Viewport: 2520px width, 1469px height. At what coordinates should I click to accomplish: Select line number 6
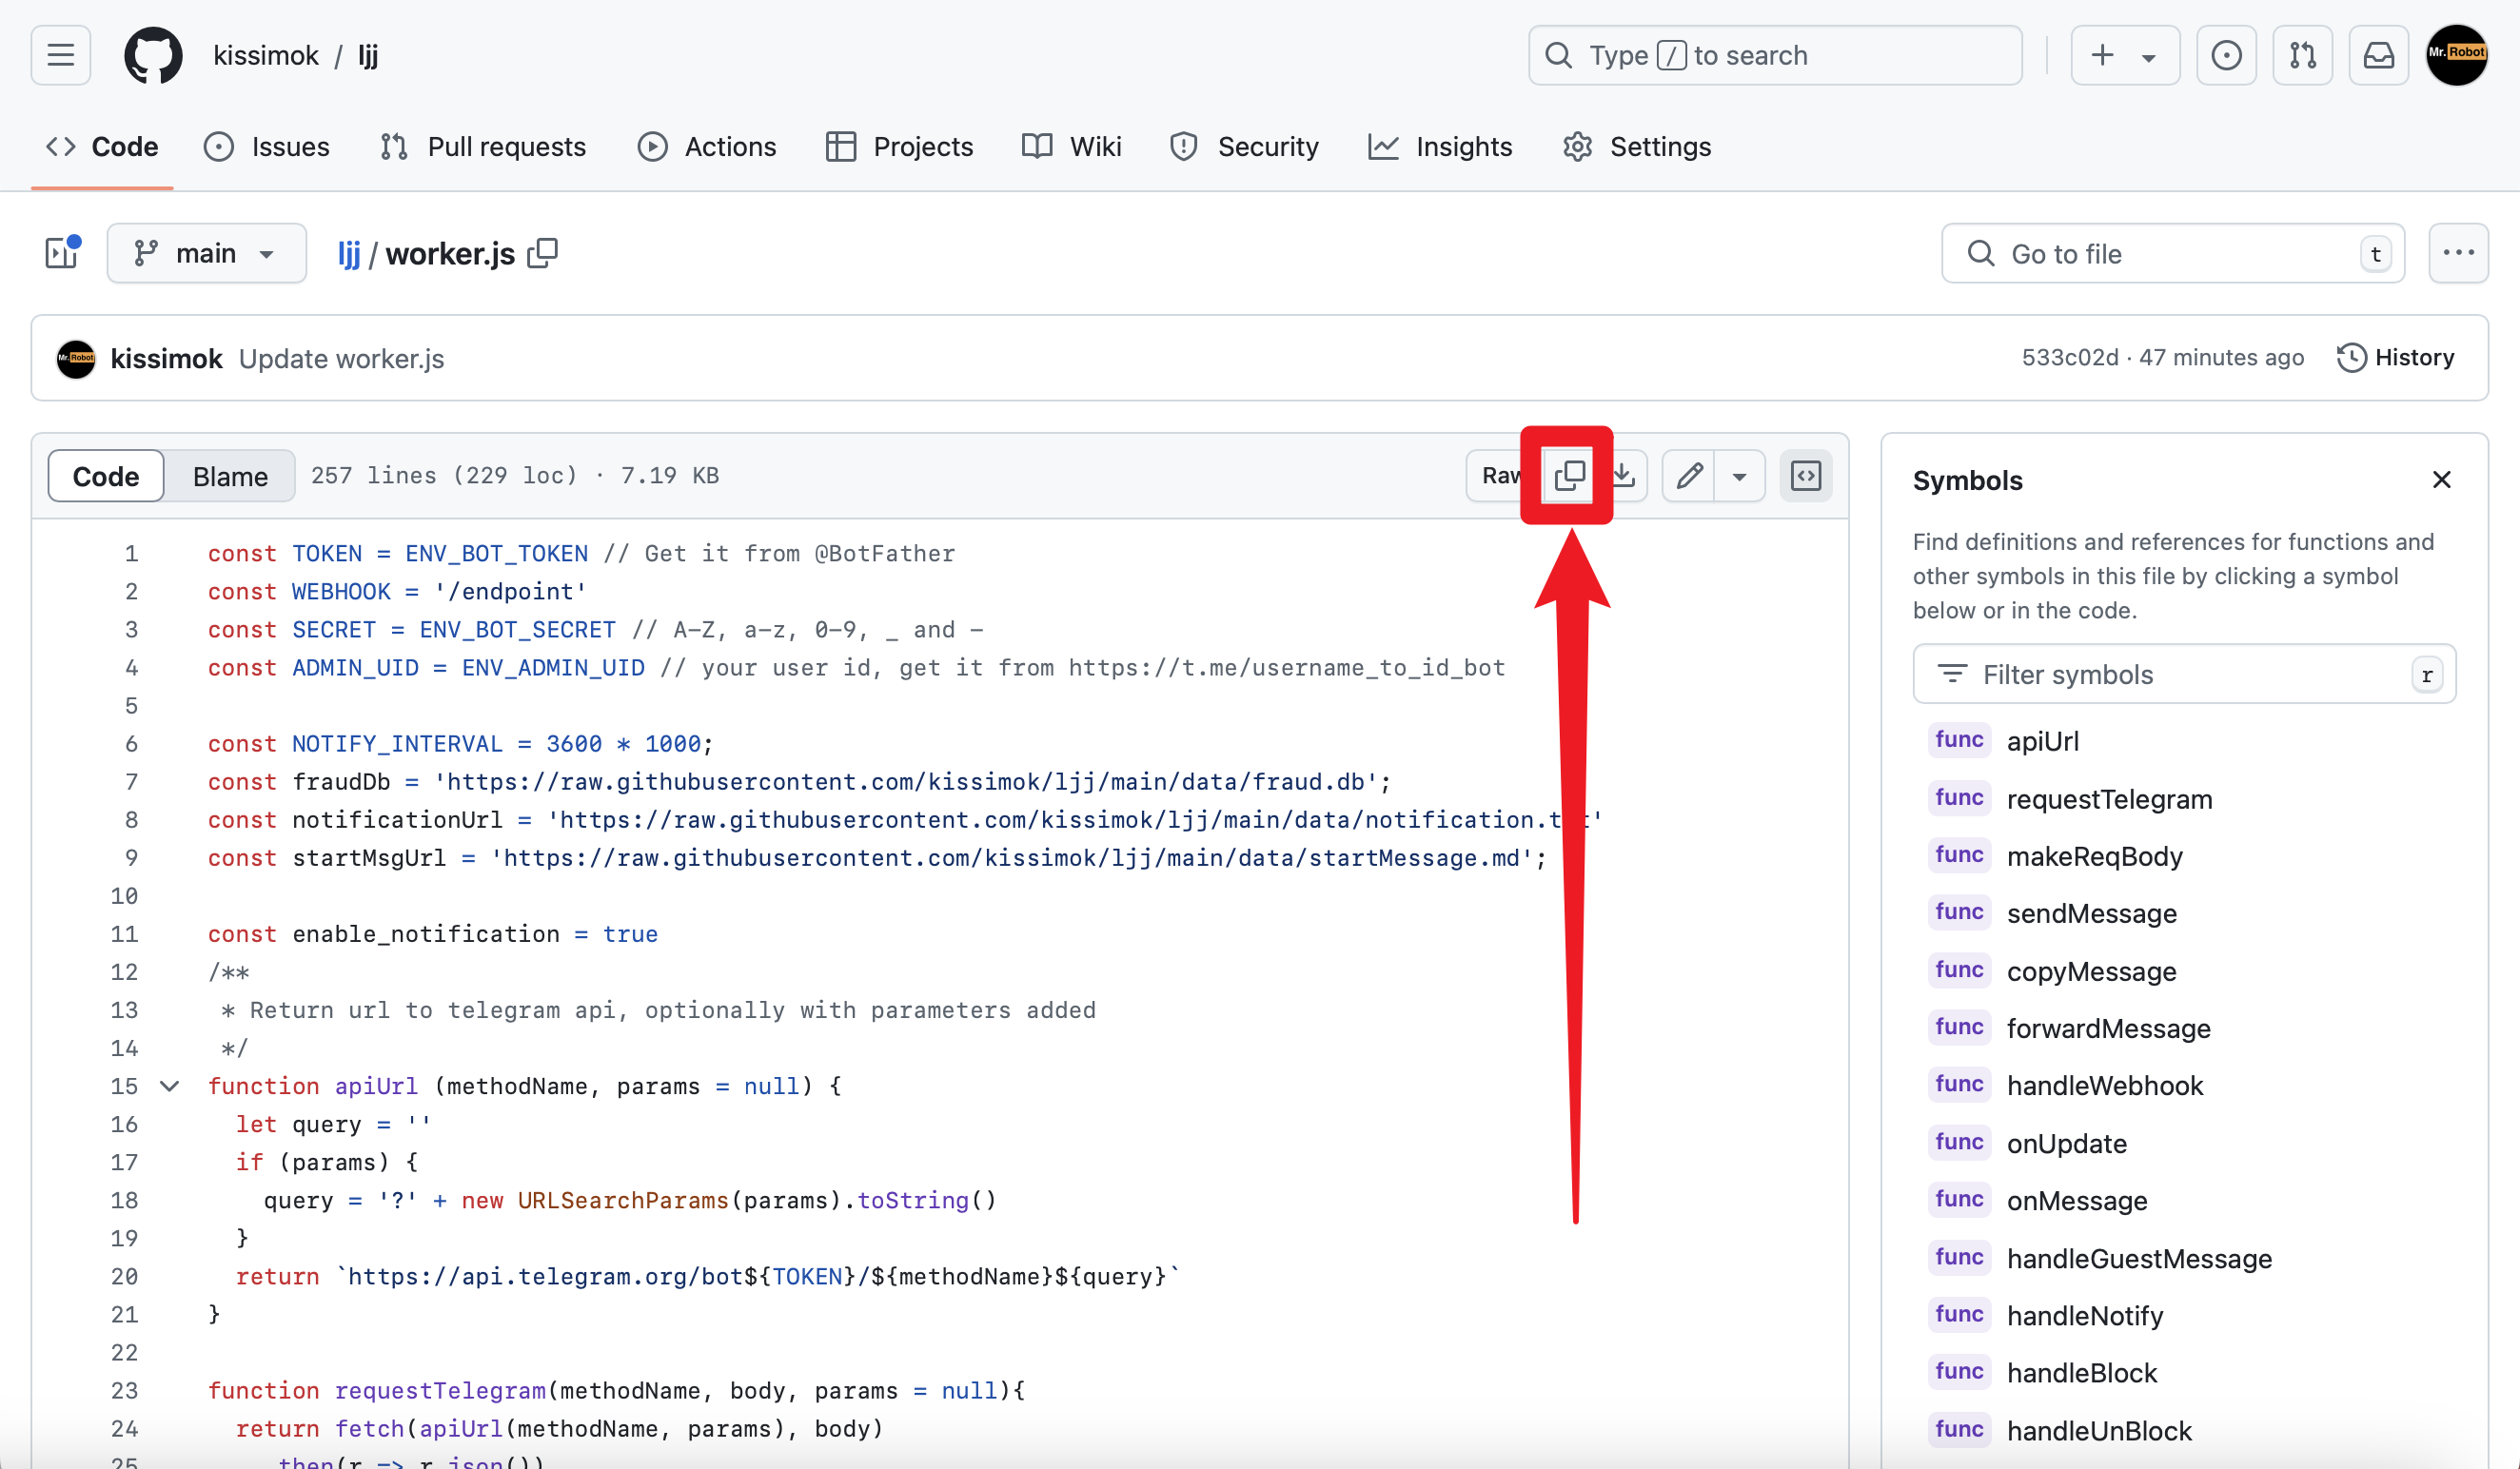[131, 744]
